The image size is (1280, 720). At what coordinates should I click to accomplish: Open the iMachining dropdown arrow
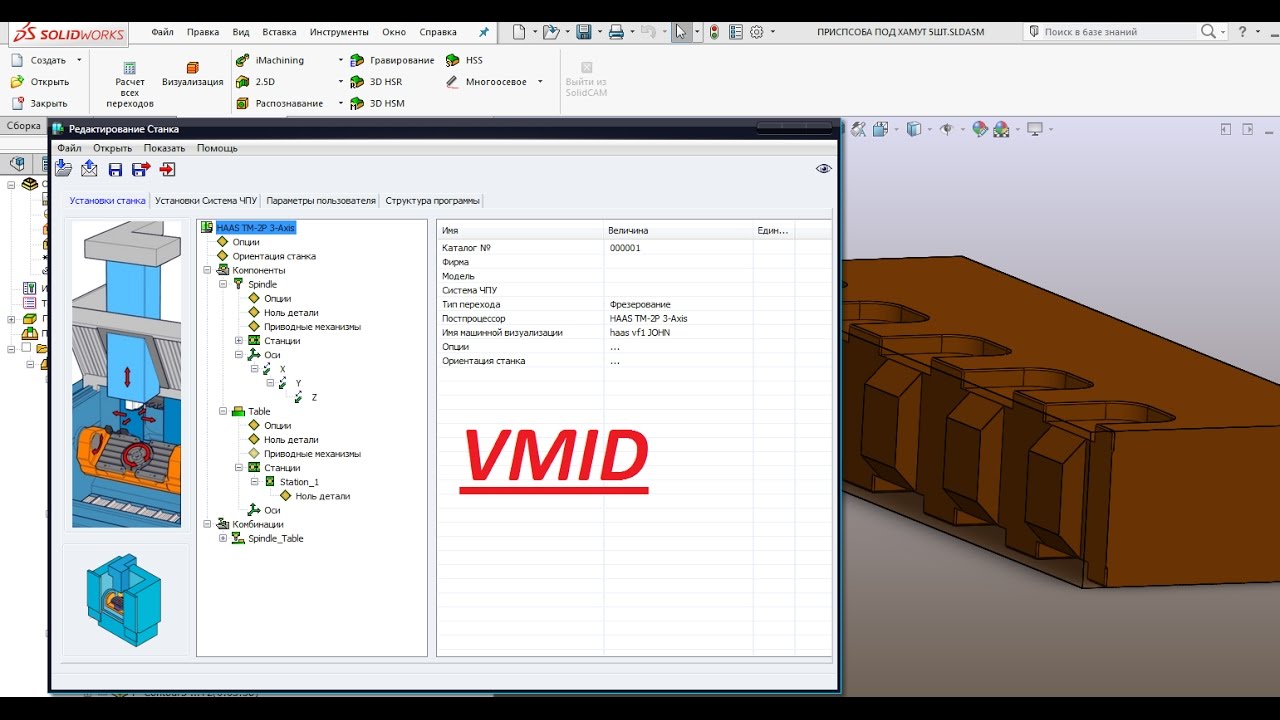(x=340, y=60)
